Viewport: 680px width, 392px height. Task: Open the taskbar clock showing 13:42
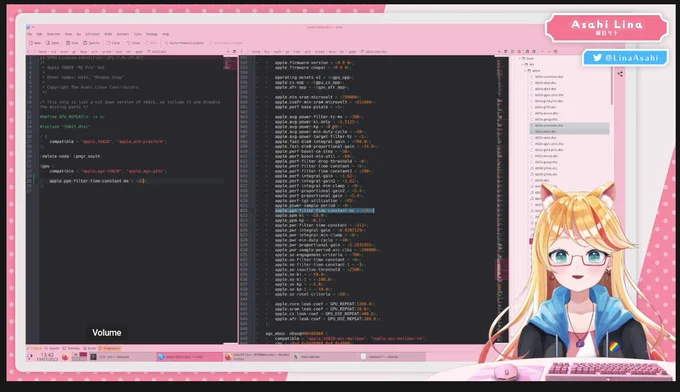tap(47, 357)
